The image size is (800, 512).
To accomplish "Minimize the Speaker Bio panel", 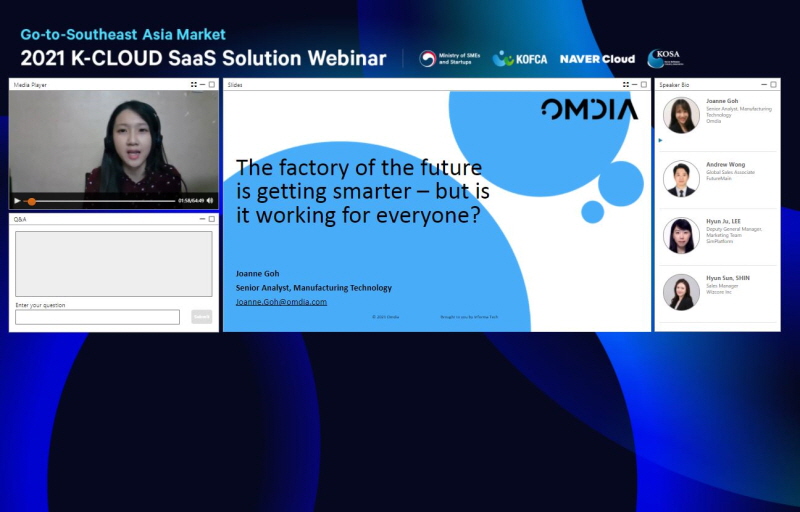I will point(764,85).
